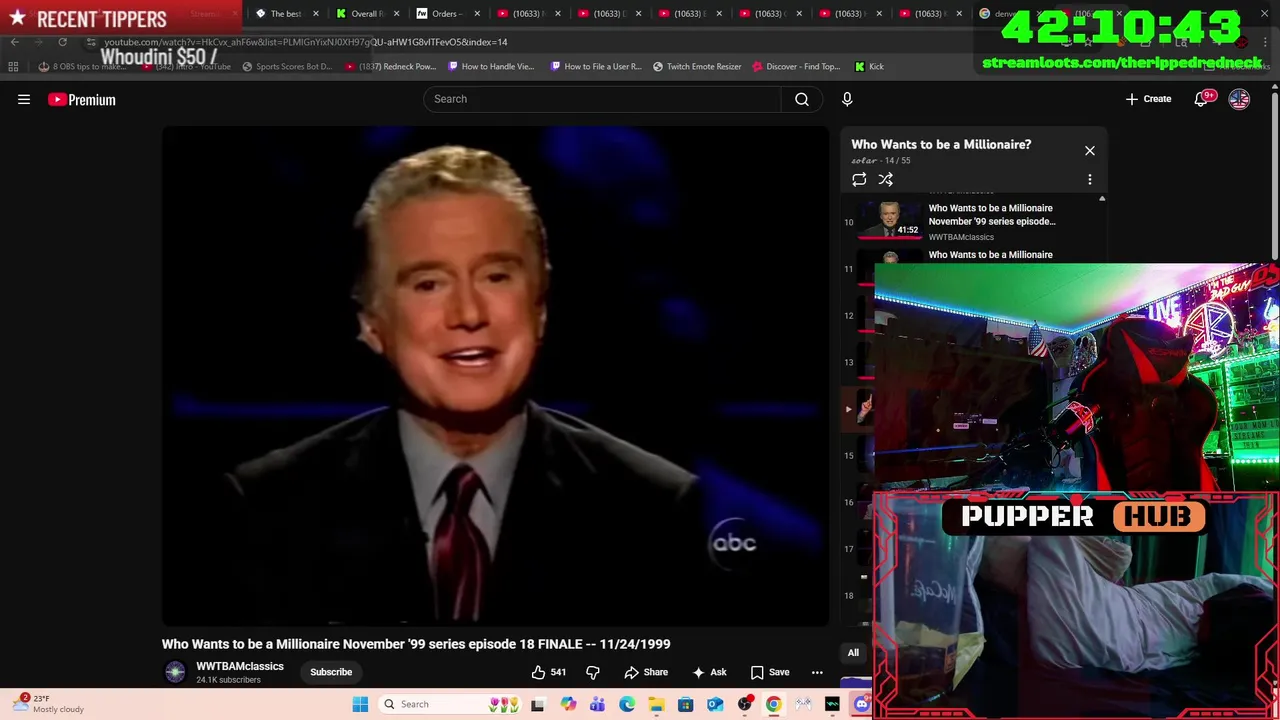Open 'Twitch Emote Resizer' bookmark
The image size is (1280, 720).
click(x=697, y=66)
